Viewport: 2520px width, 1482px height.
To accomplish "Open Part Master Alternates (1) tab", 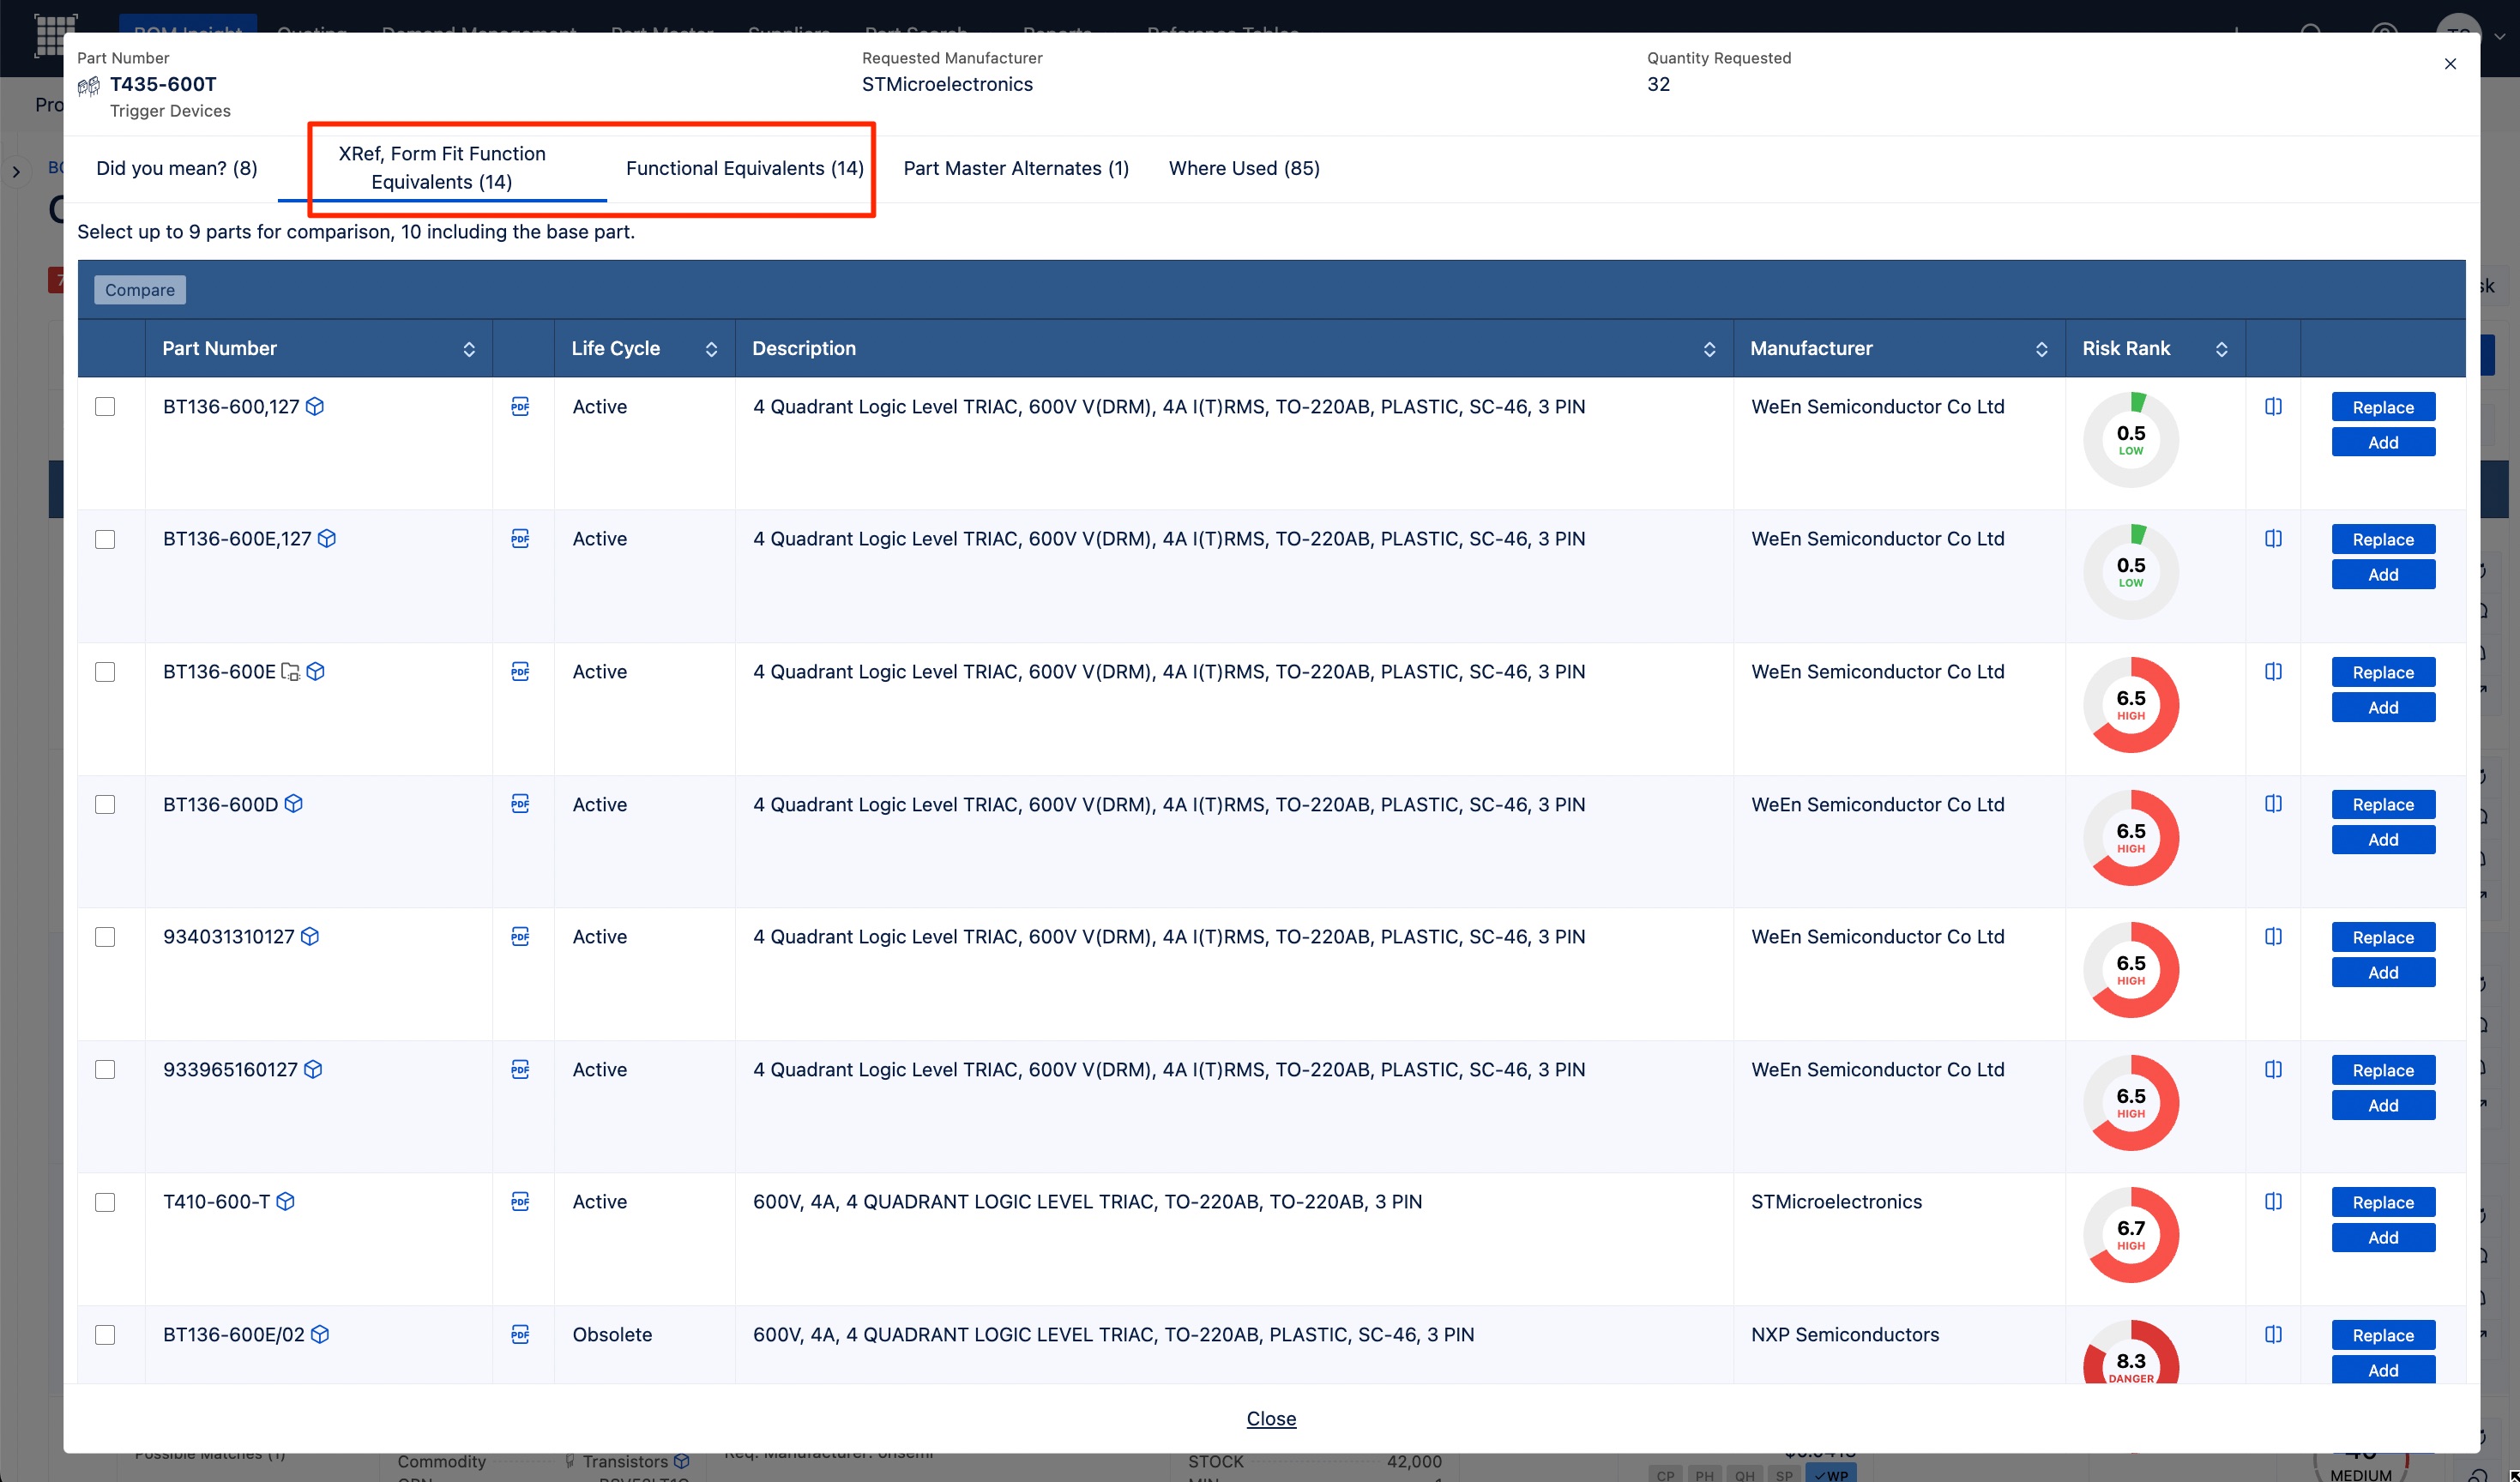I will pyautogui.click(x=1016, y=168).
